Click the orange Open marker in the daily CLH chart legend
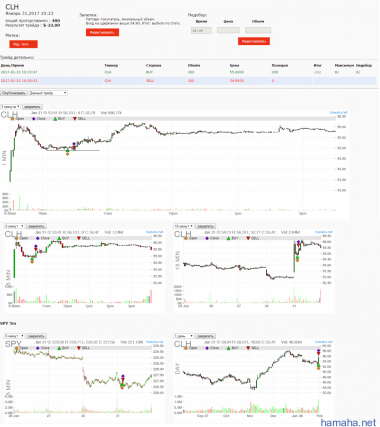 (x=186, y=348)
